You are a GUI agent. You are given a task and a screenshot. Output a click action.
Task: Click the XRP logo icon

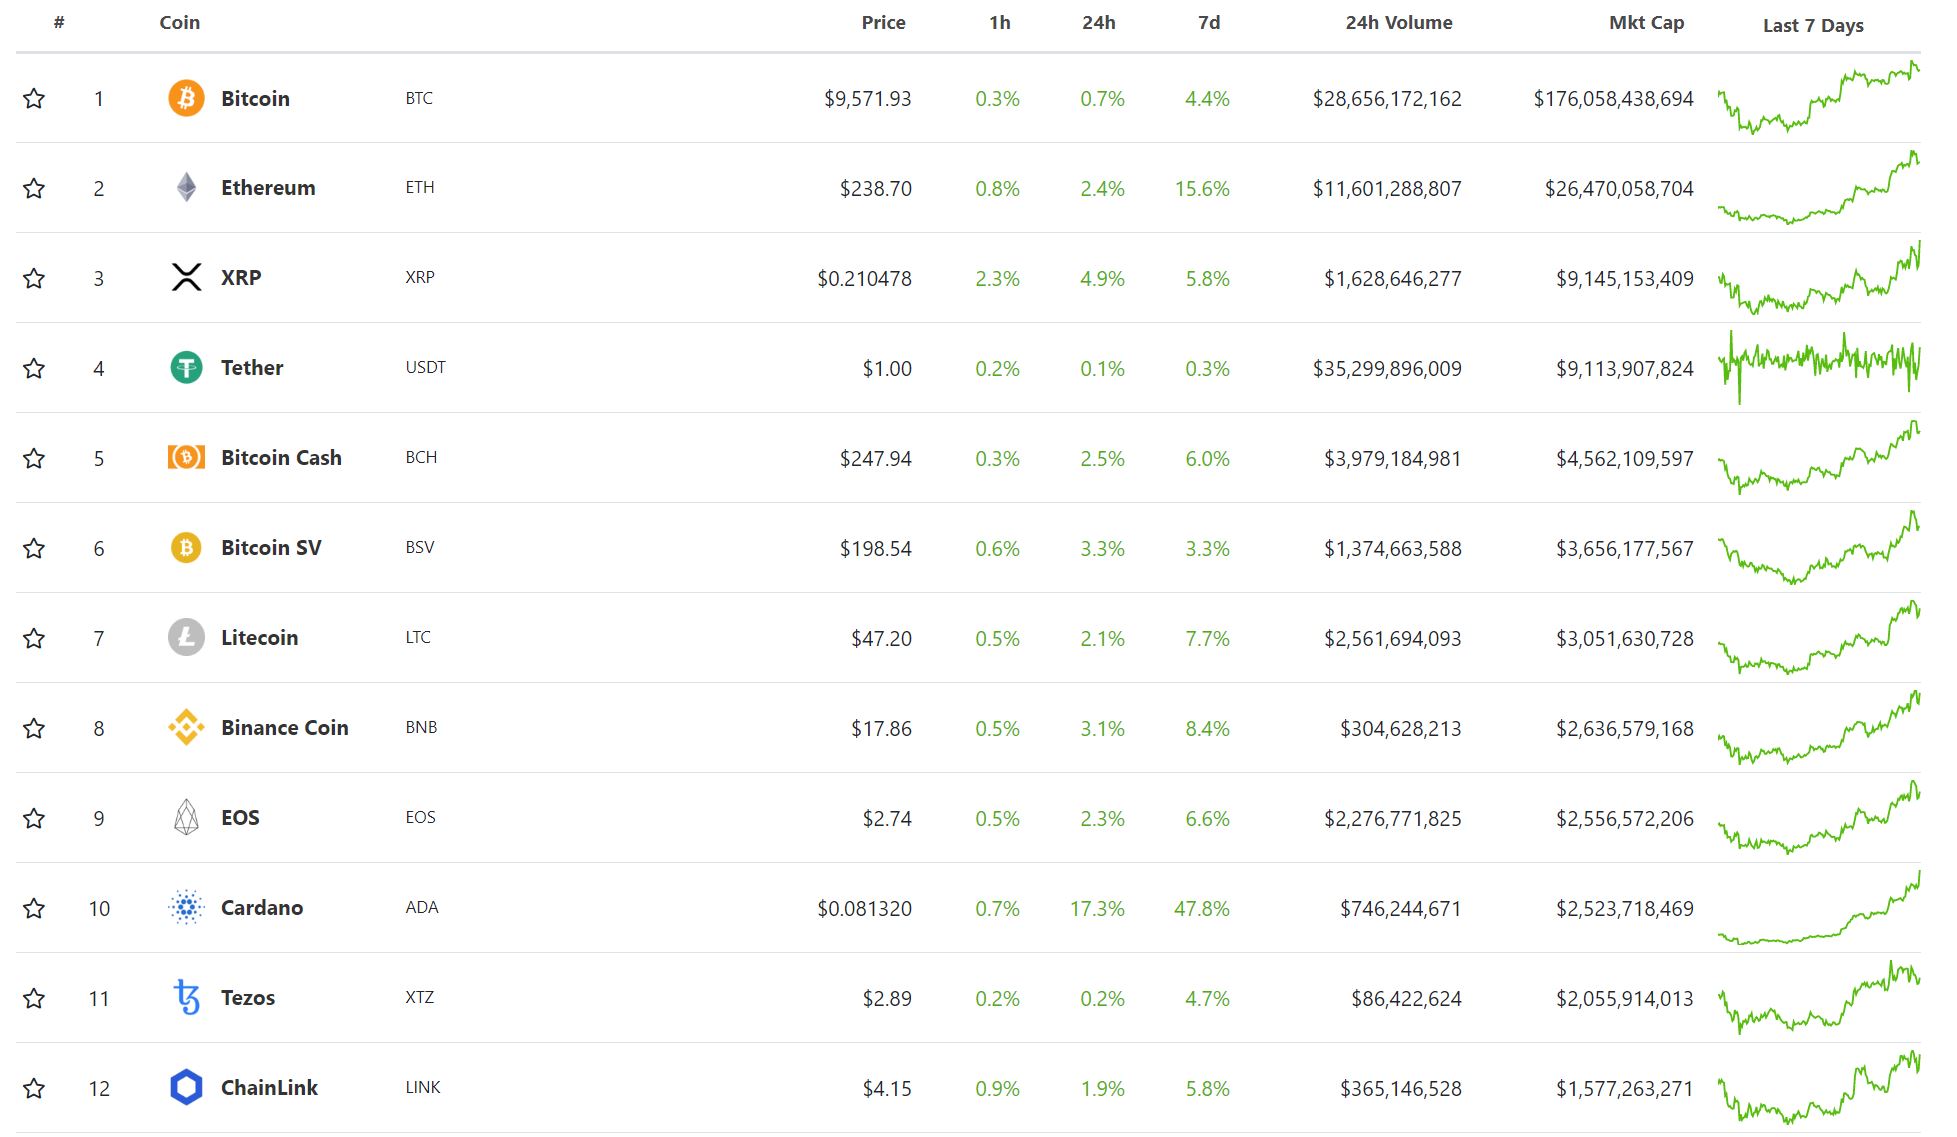(186, 277)
